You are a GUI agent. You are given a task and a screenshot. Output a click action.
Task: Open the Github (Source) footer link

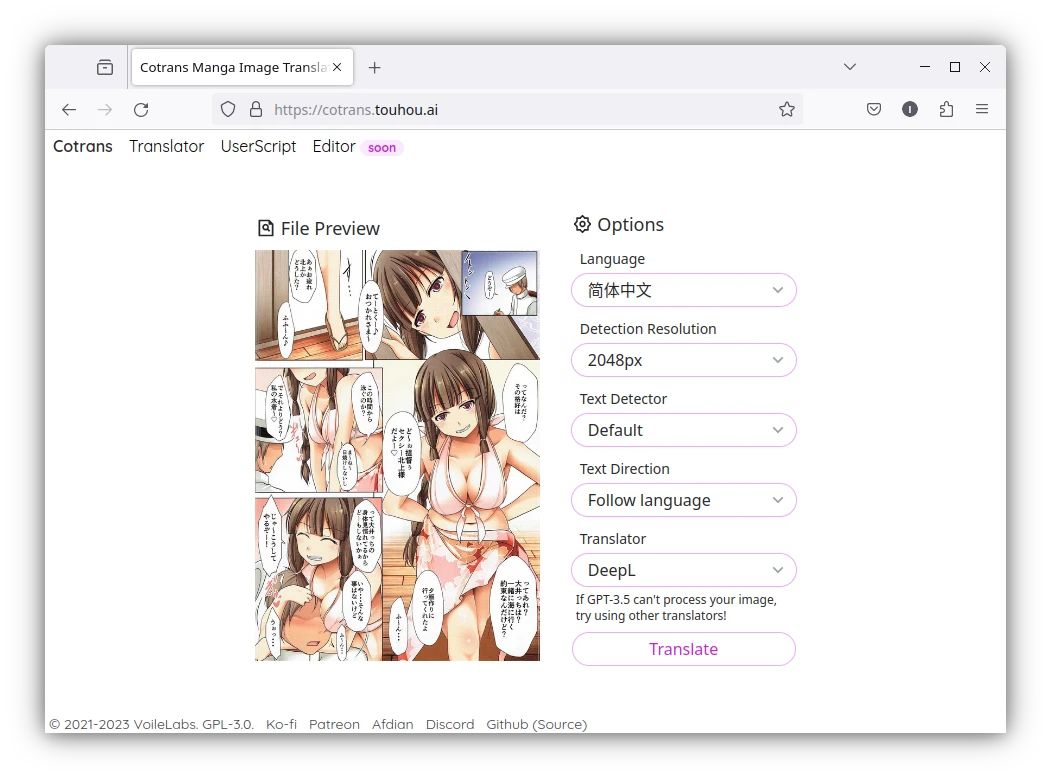[536, 724]
